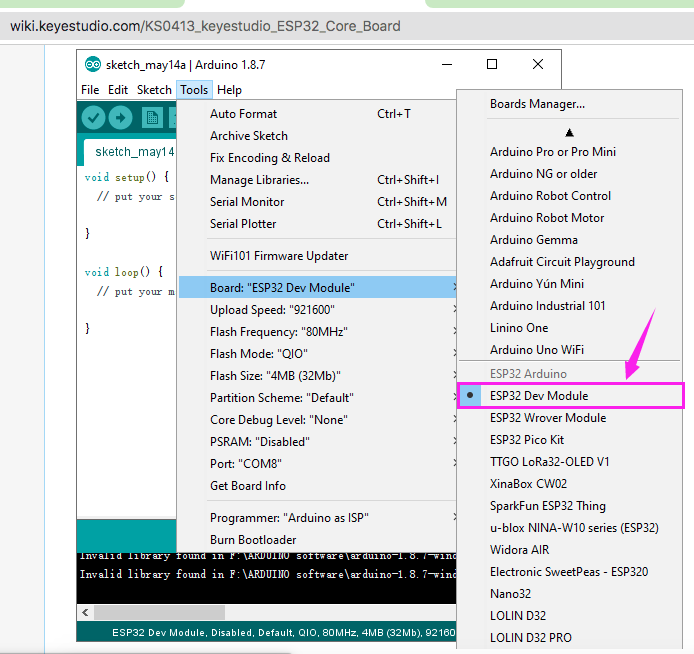Click Get Board Info
694x654 pixels.
point(317,486)
